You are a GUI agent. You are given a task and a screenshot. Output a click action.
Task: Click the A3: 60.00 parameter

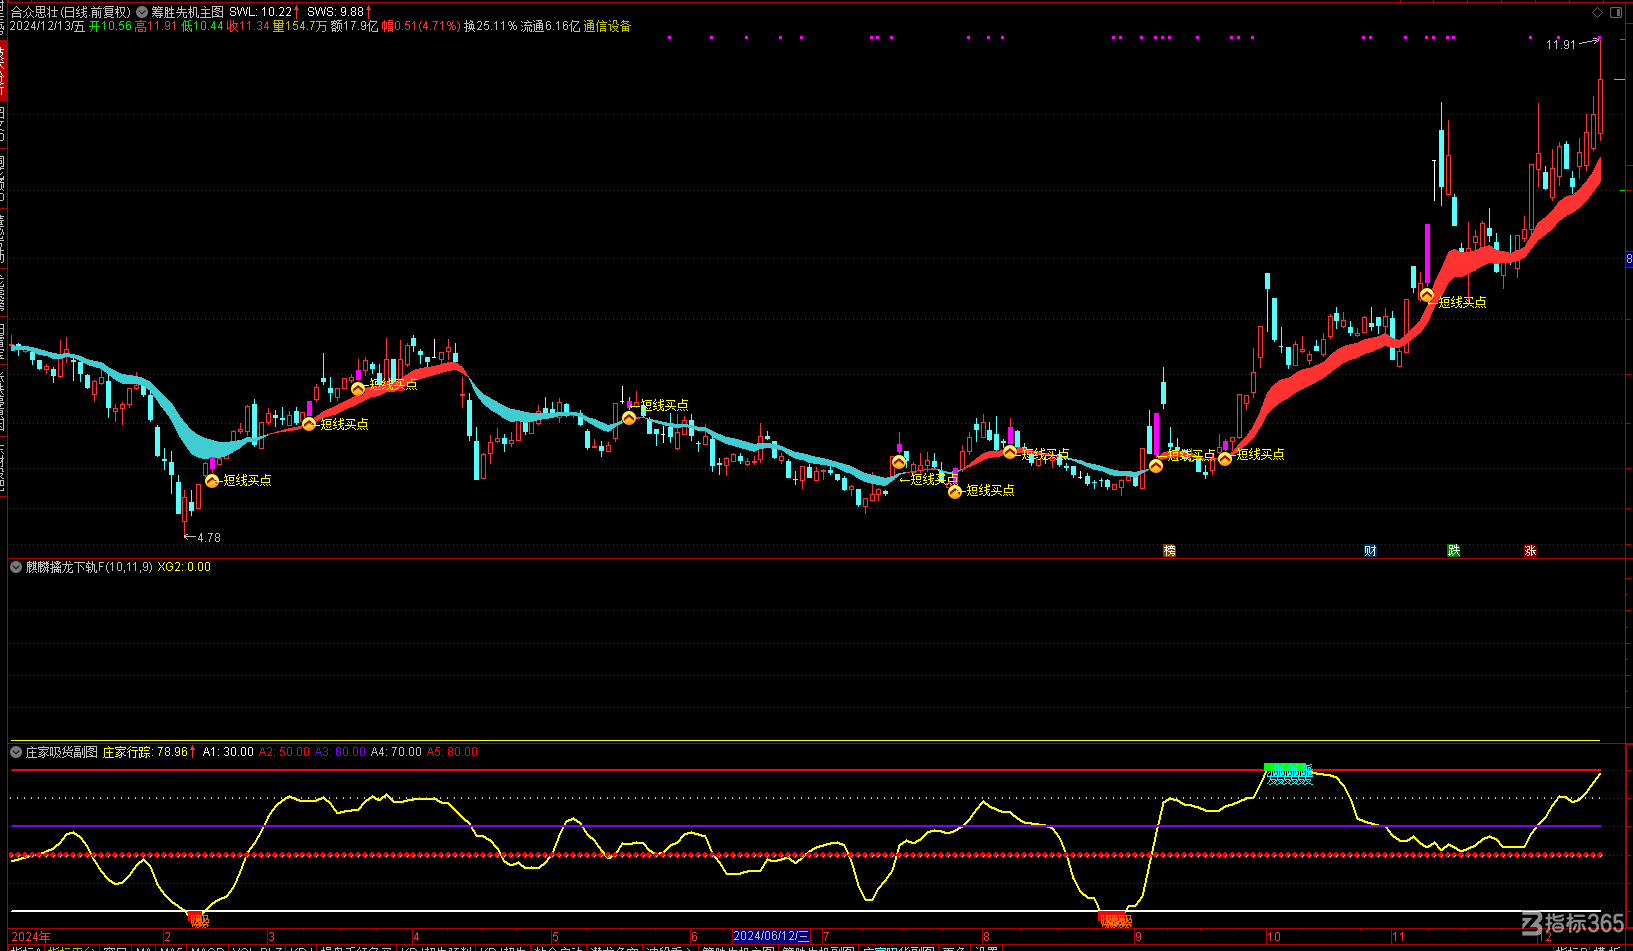point(340,752)
